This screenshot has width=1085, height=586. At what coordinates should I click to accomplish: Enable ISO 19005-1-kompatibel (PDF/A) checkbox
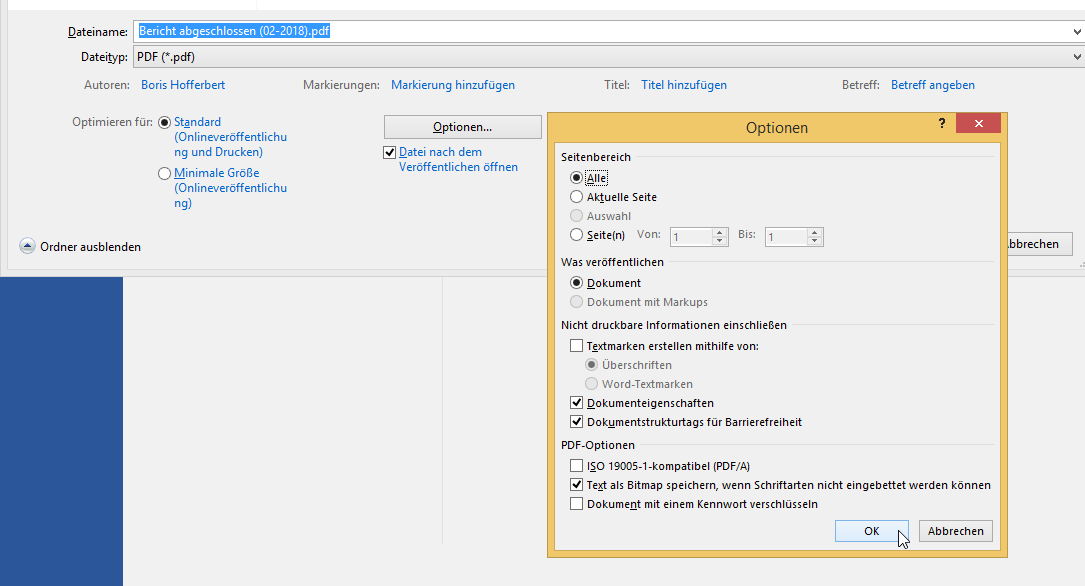(576, 466)
